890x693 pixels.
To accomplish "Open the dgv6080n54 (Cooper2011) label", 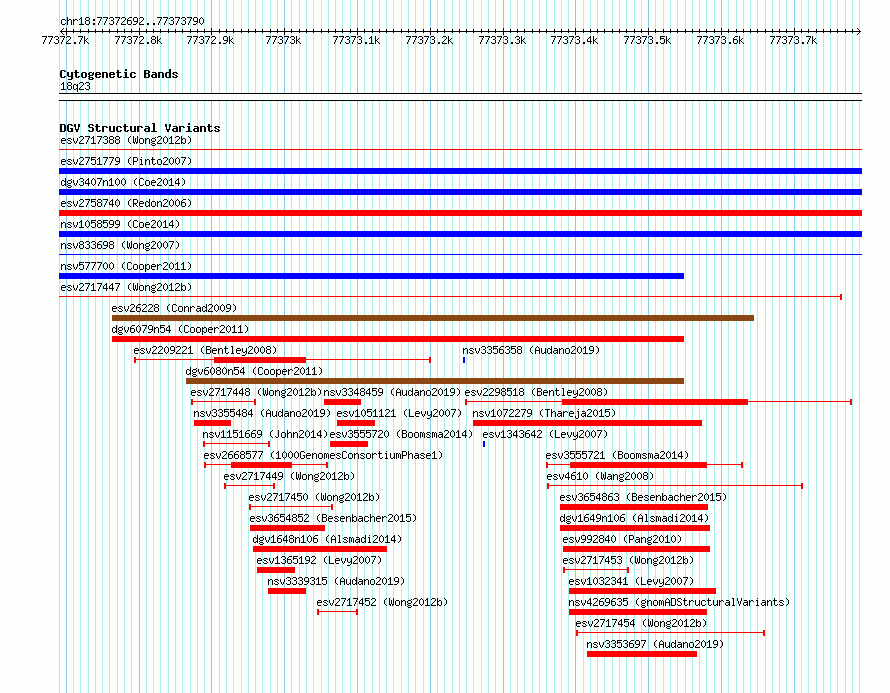I will pyautogui.click(x=254, y=371).
